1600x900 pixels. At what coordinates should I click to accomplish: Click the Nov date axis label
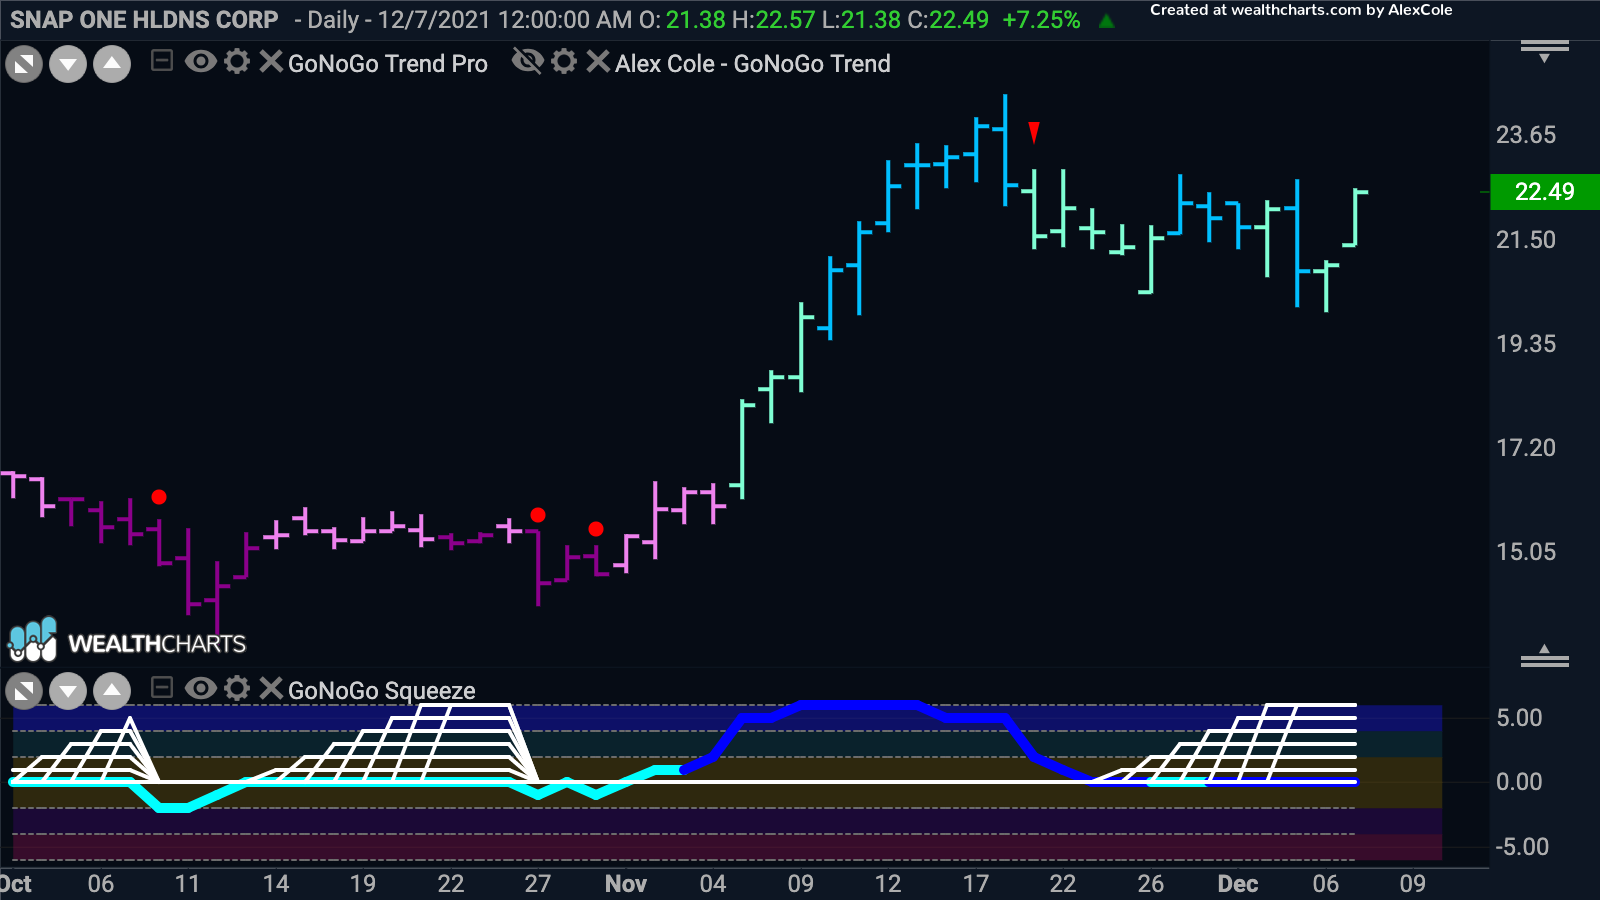coord(626,884)
